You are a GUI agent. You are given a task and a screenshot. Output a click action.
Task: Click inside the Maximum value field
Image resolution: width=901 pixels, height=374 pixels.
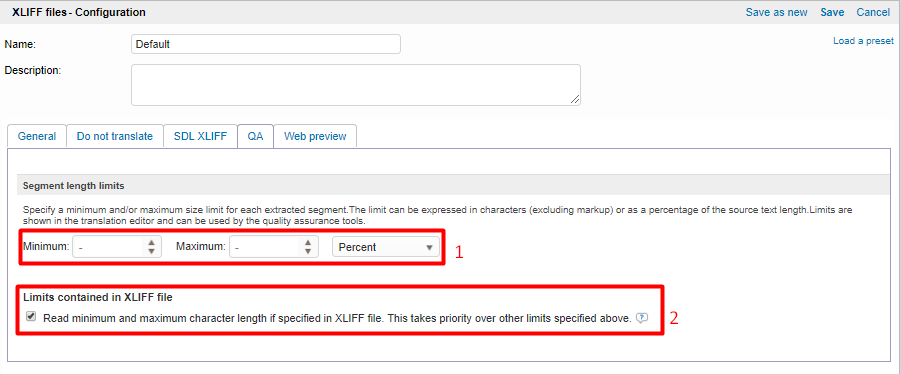pyautogui.click(x=266, y=247)
